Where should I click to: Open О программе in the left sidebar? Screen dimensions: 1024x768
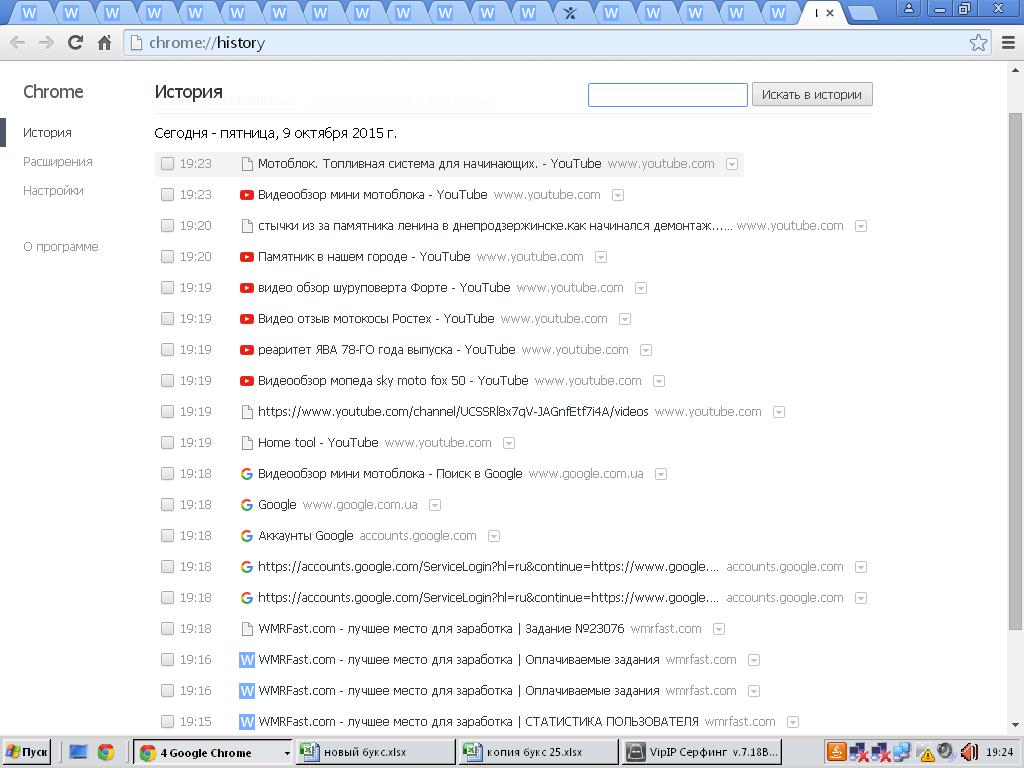coord(61,247)
